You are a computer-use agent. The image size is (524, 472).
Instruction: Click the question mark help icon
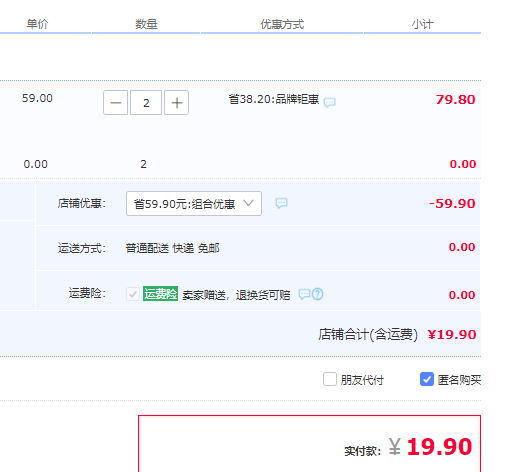coord(317,294)
